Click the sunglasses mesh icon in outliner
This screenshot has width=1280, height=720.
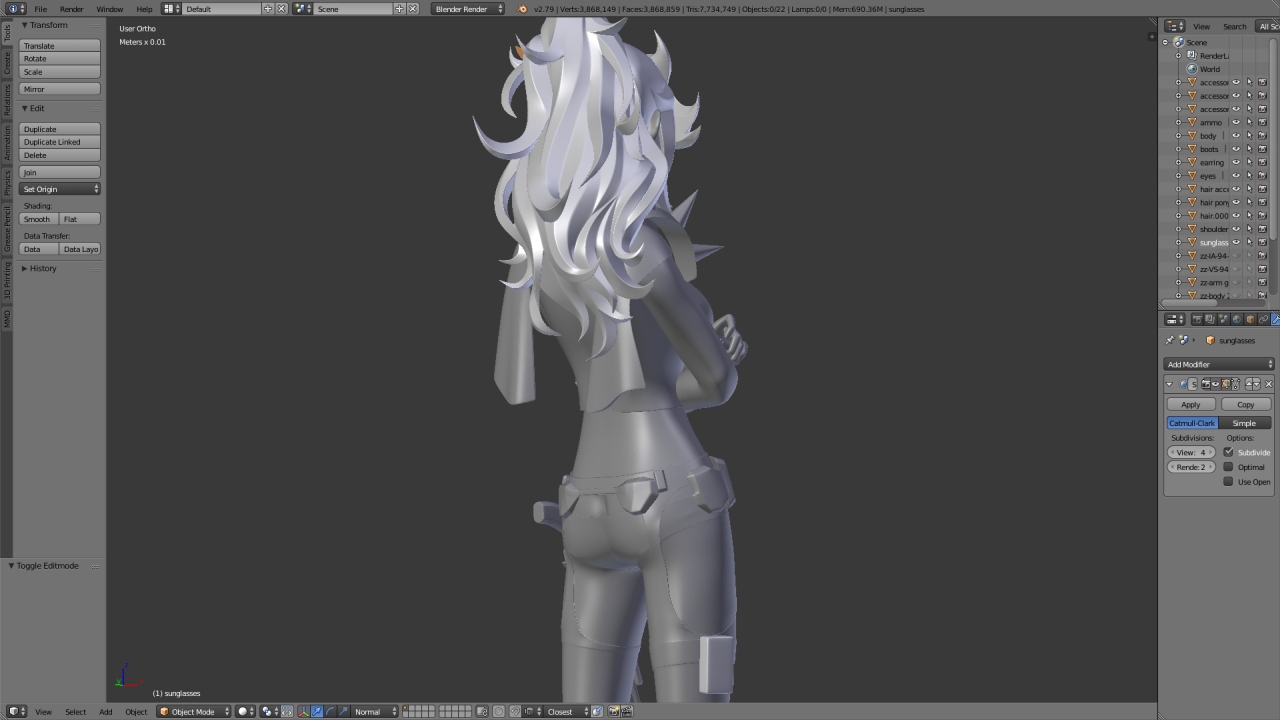coord(1192,242)
